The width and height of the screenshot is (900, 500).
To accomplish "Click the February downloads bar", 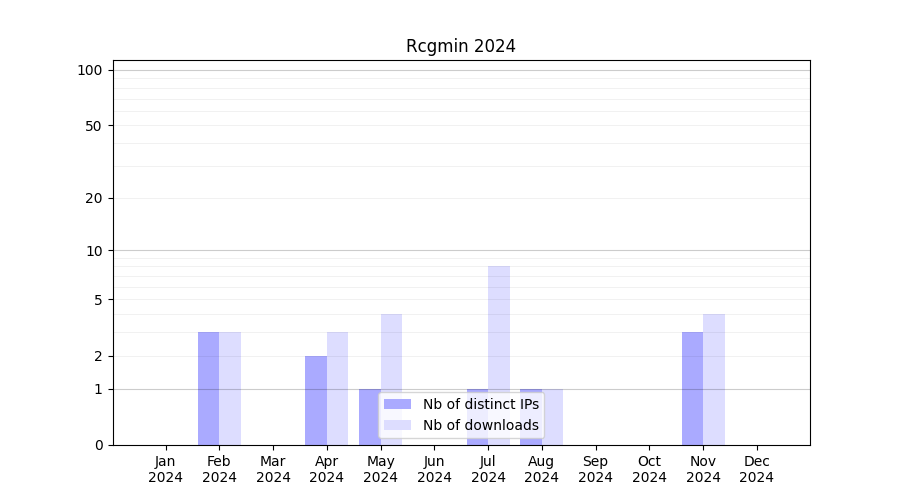I will coord(230,388).
